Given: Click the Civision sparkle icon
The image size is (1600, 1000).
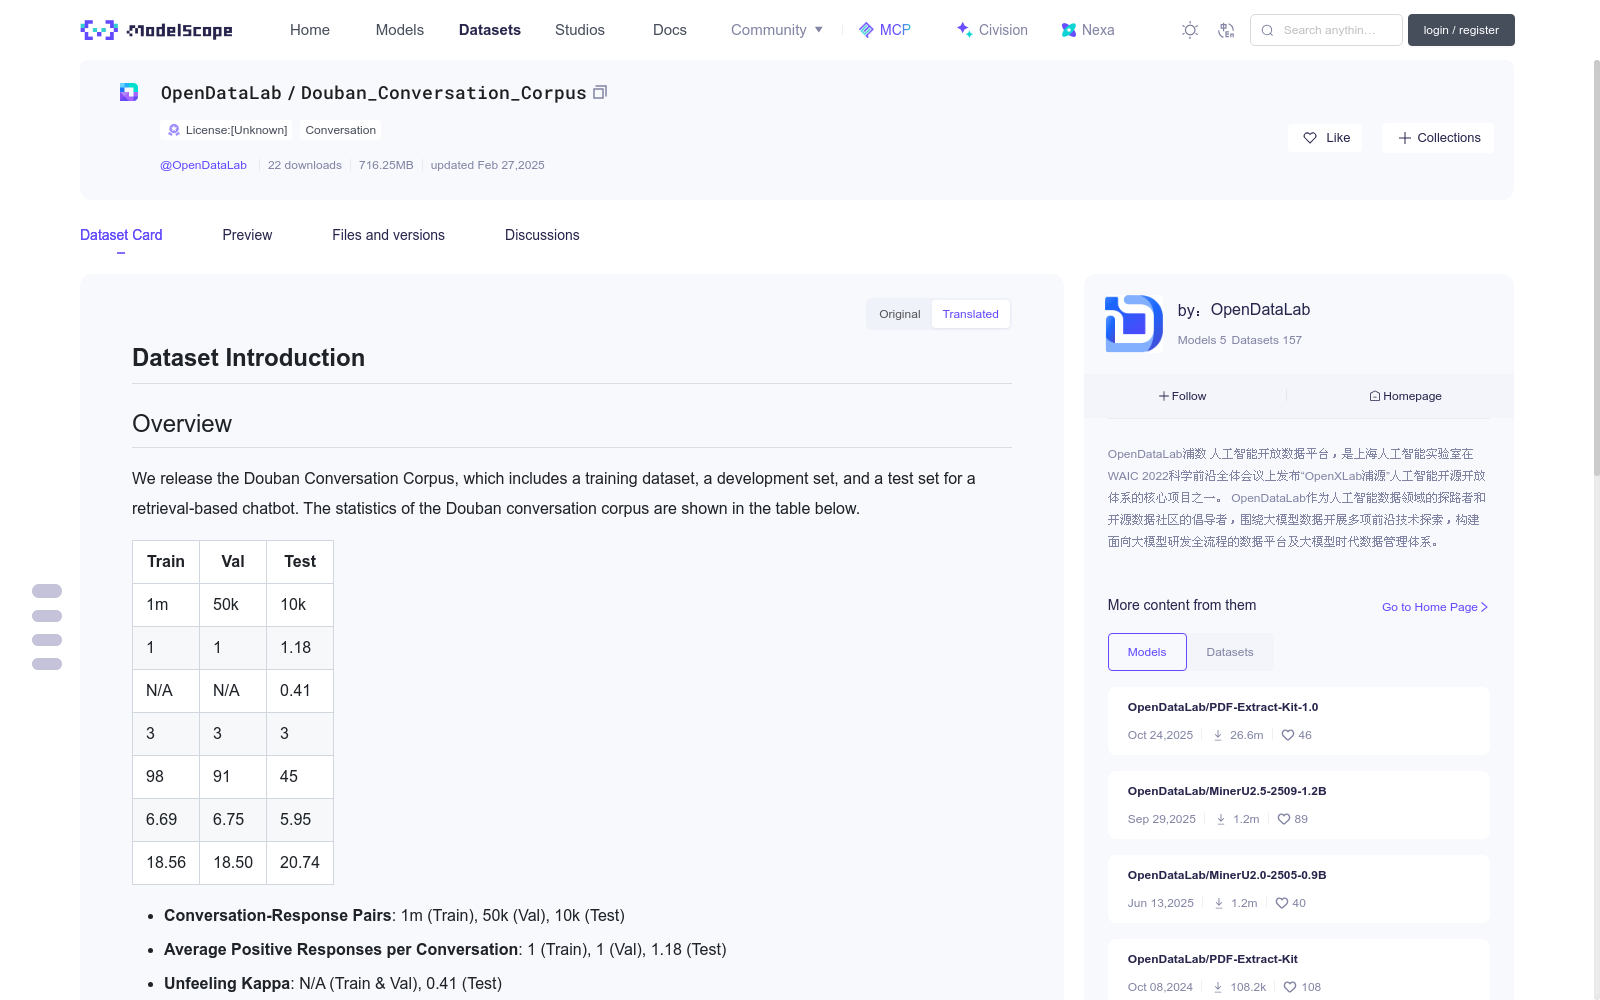Looking at the screenshot, I should pyautogui.click(x=964, y=29).
